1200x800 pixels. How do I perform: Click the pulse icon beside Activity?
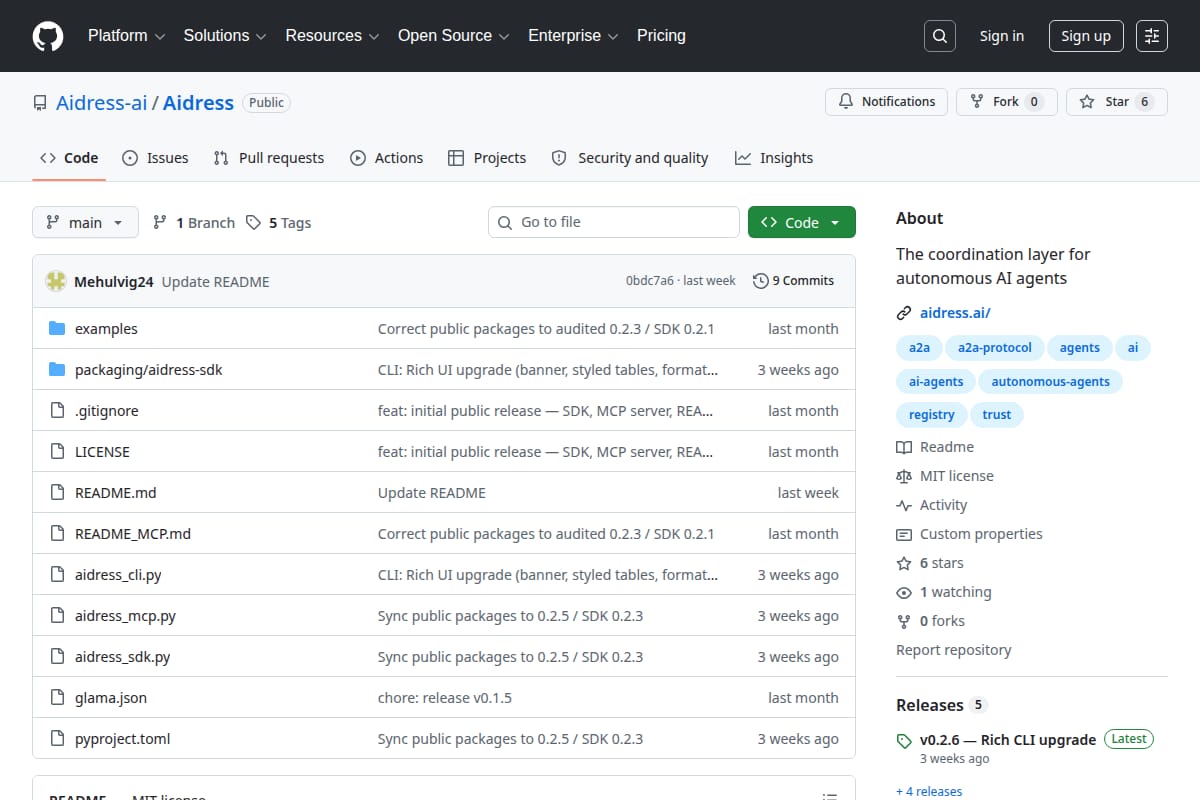pyautogui.click(x=904, y=505)
